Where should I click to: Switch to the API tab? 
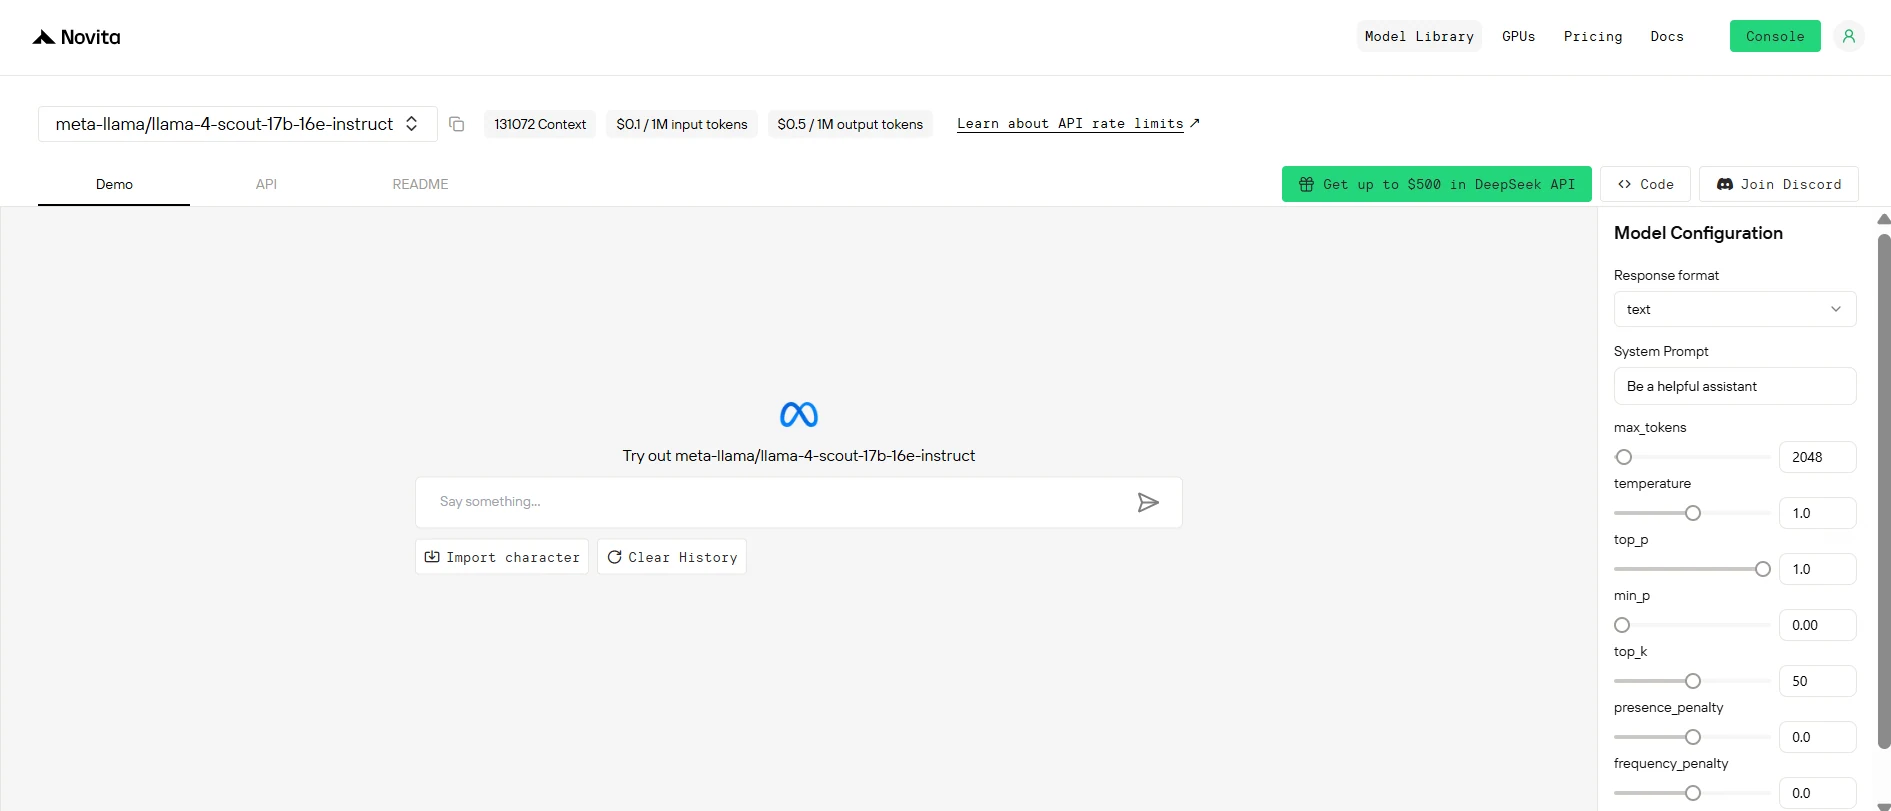tap(266, 184)
